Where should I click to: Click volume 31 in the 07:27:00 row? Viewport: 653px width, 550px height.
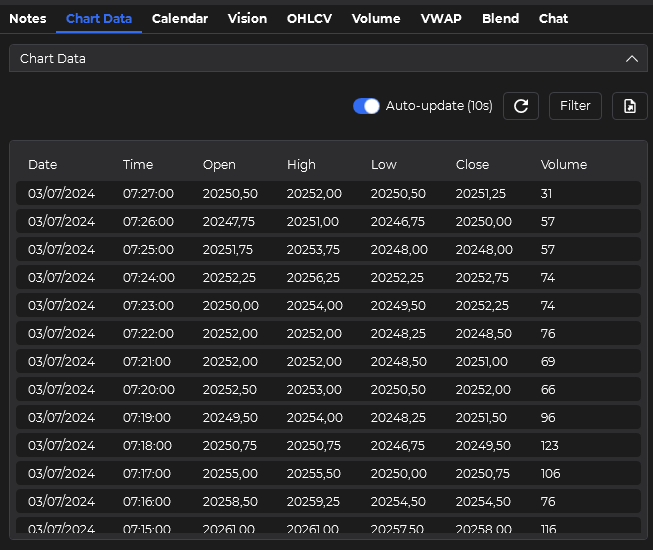(546, 194)
